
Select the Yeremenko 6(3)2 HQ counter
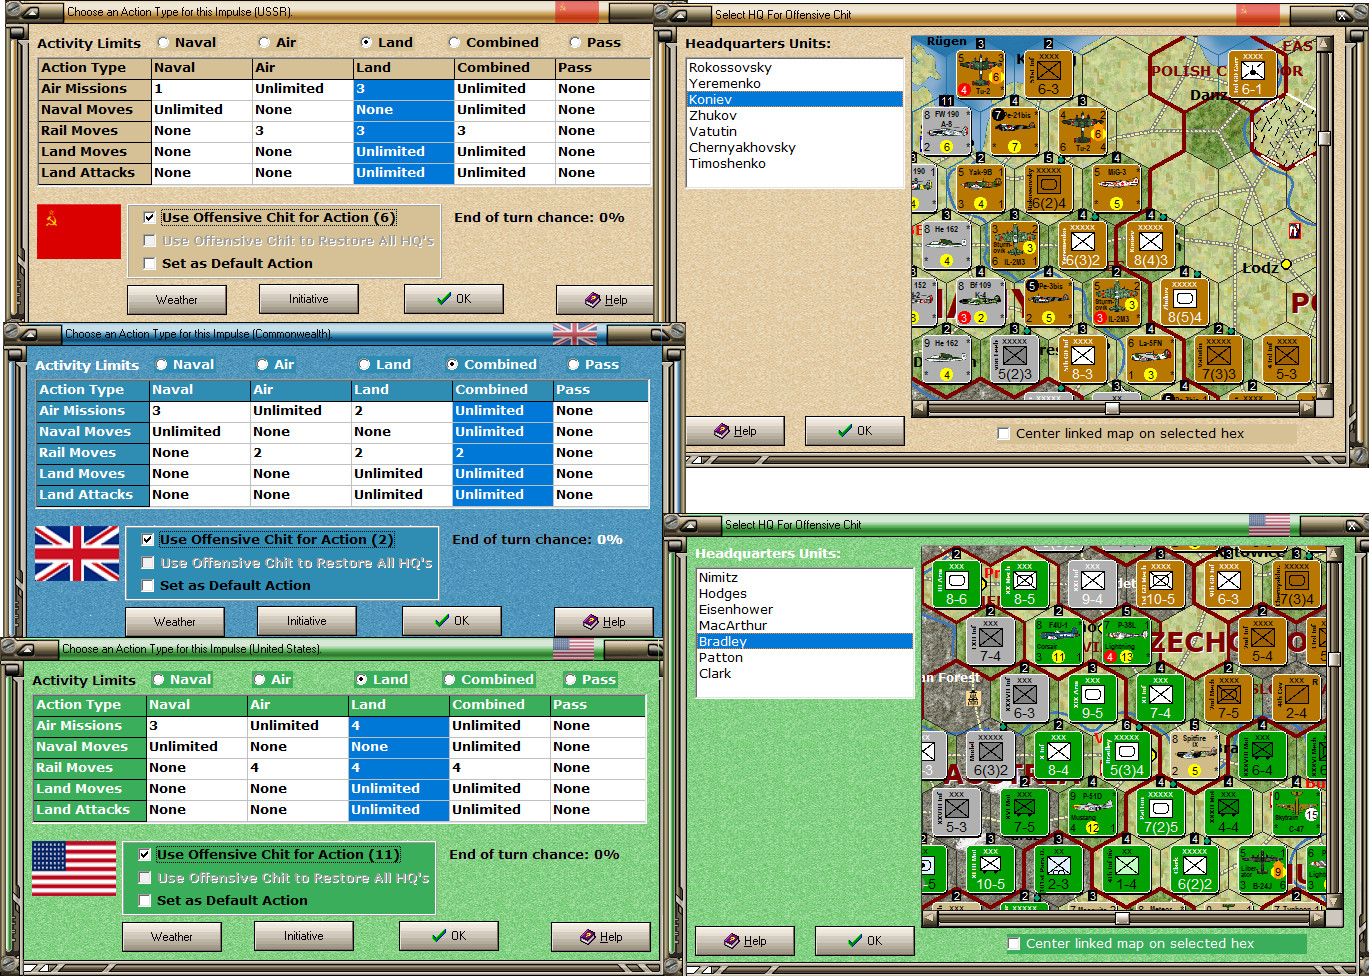click(1082, 246)
